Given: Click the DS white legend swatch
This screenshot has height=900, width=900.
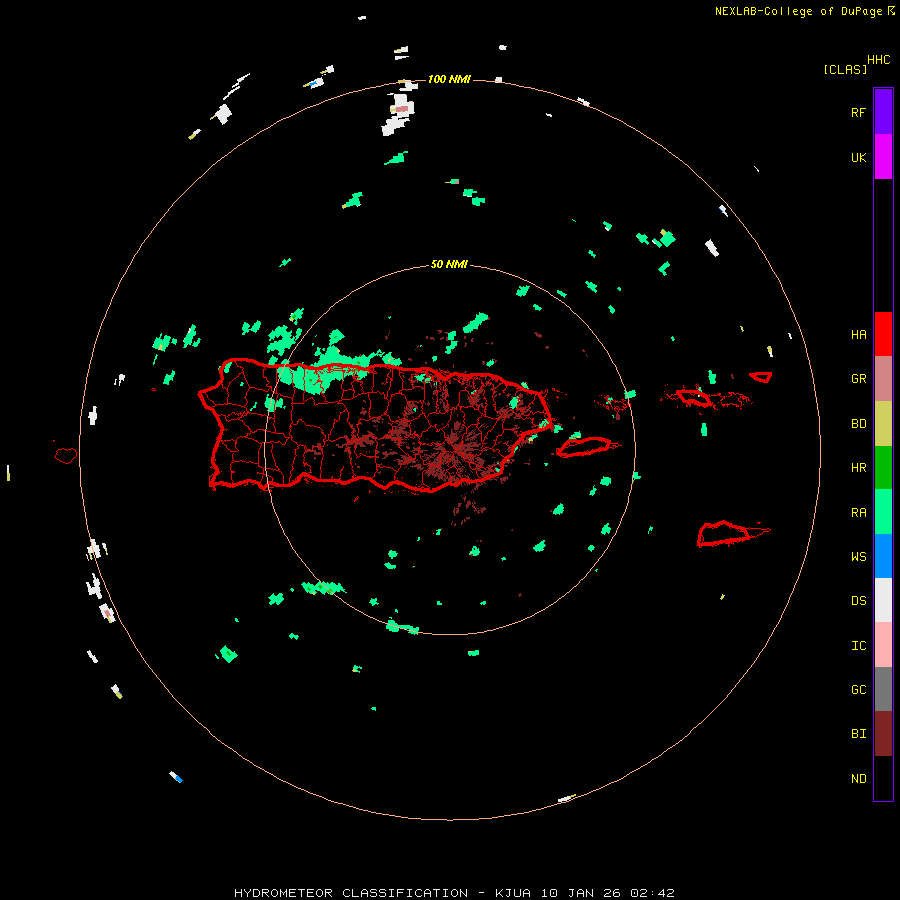Looking at the screenshot, I should pyautogui.click(x=883, y=600).
